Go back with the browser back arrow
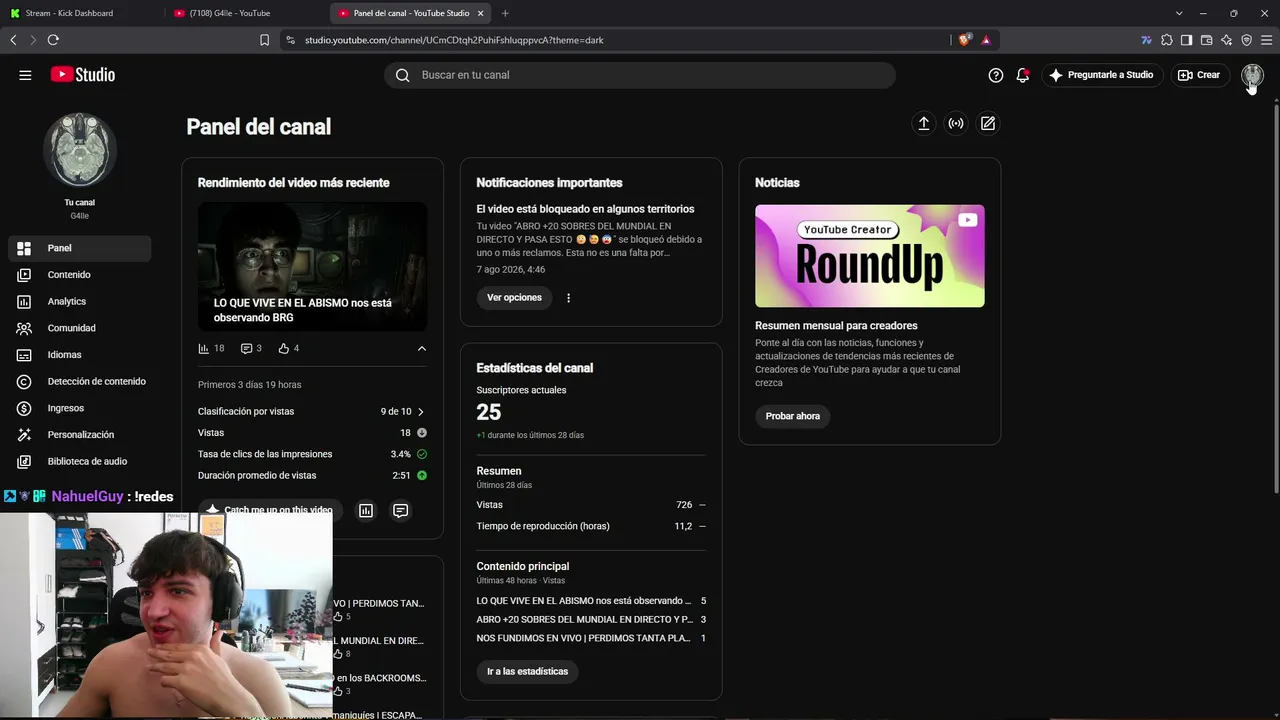The width and height of the screenshot is (1280, 720). (x=13, y=40)
